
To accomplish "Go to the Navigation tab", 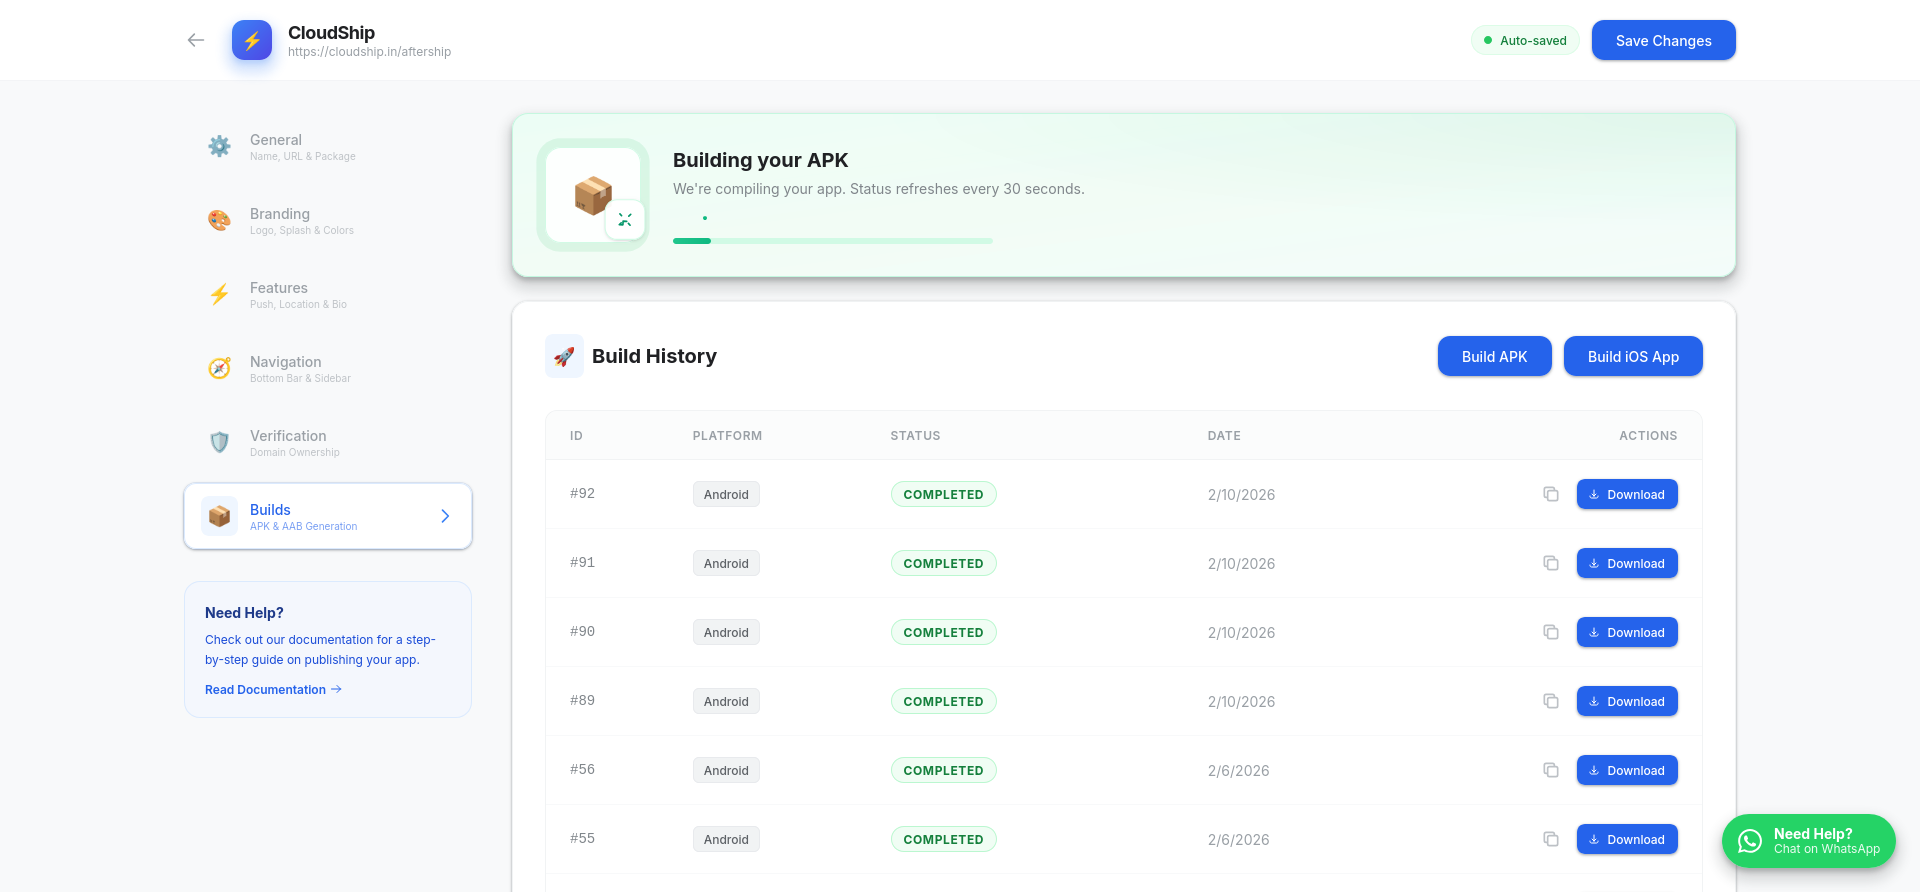I will tap(328, 368).
